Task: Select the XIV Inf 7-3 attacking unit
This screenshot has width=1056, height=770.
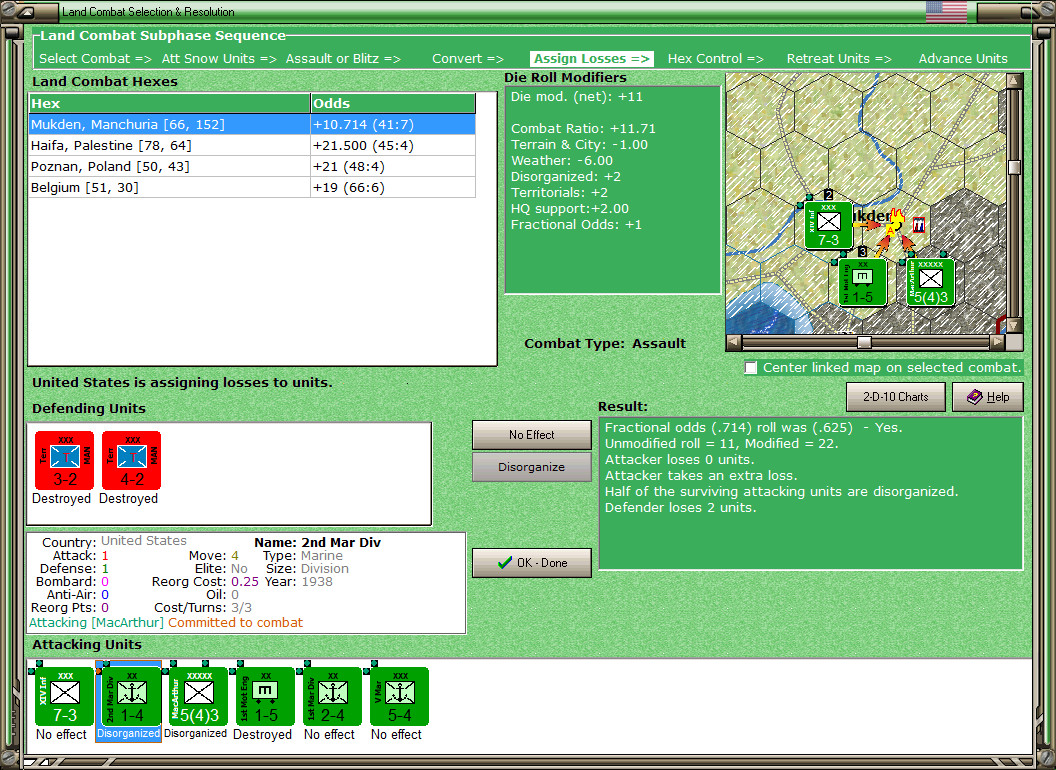Action: [x=64, y=697]
